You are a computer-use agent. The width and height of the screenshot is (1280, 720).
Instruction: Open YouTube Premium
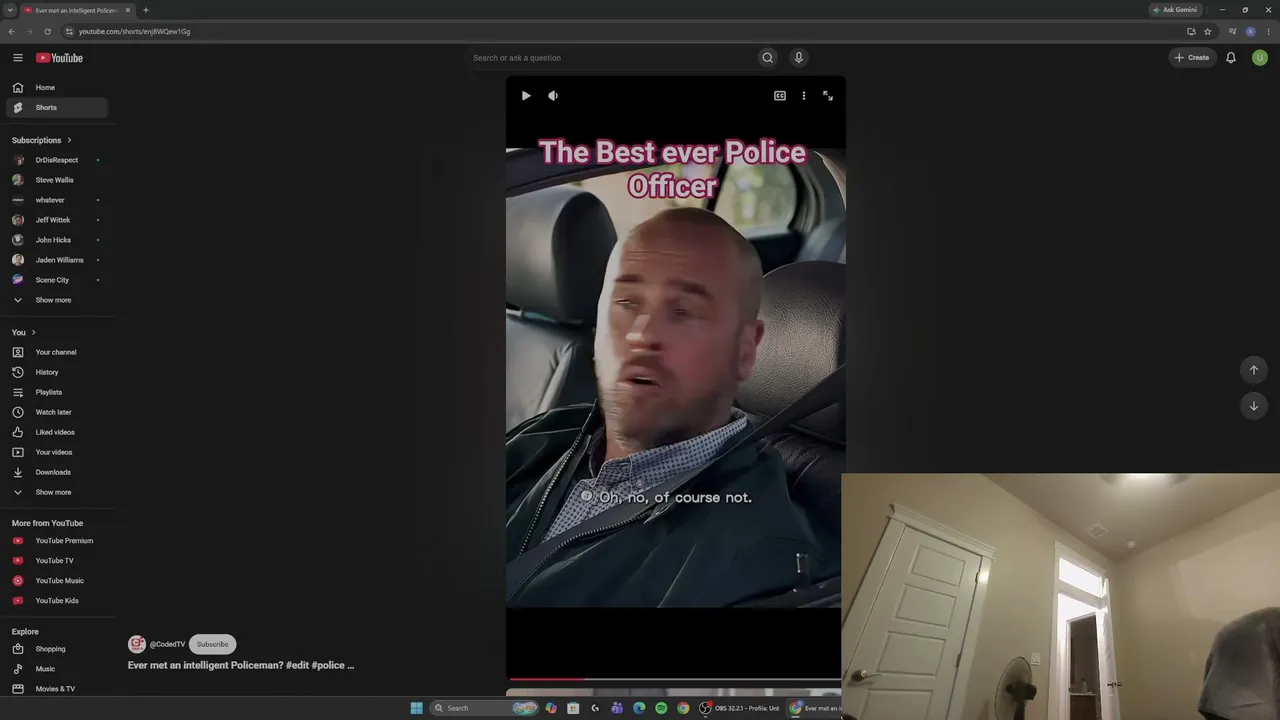tap(57, 541)
